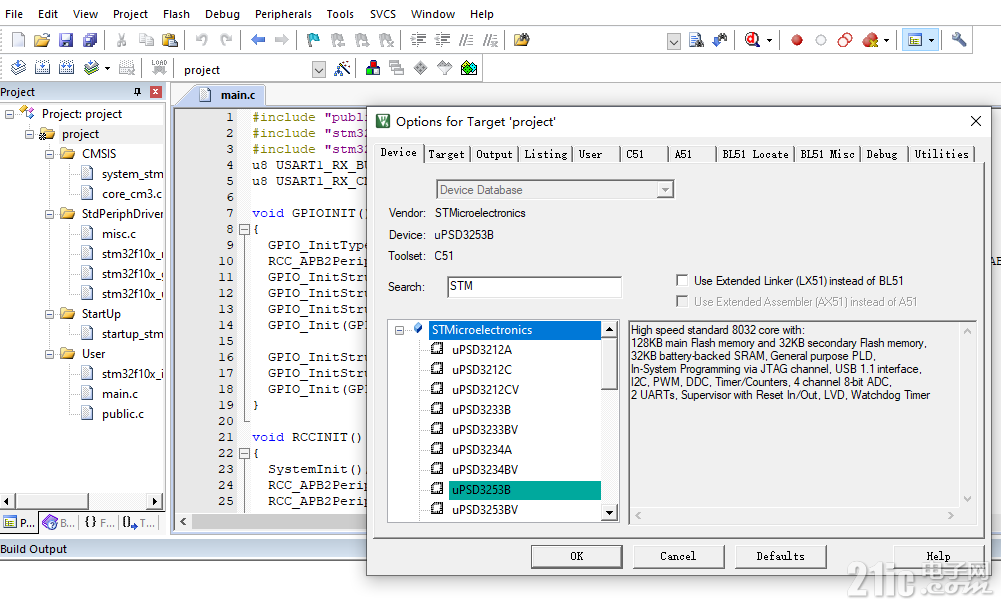Collapse code fold at line 8
The image size is (1001, 604).
244,229
